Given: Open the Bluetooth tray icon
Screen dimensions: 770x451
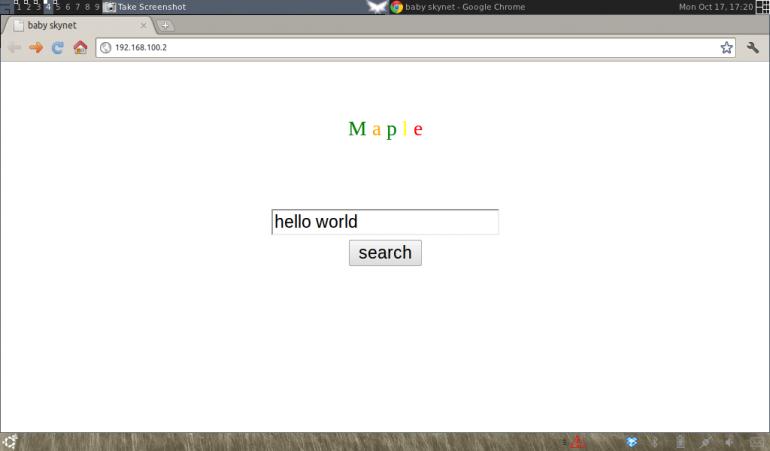Looking at the screenshot, I should [x=654, y=442].
